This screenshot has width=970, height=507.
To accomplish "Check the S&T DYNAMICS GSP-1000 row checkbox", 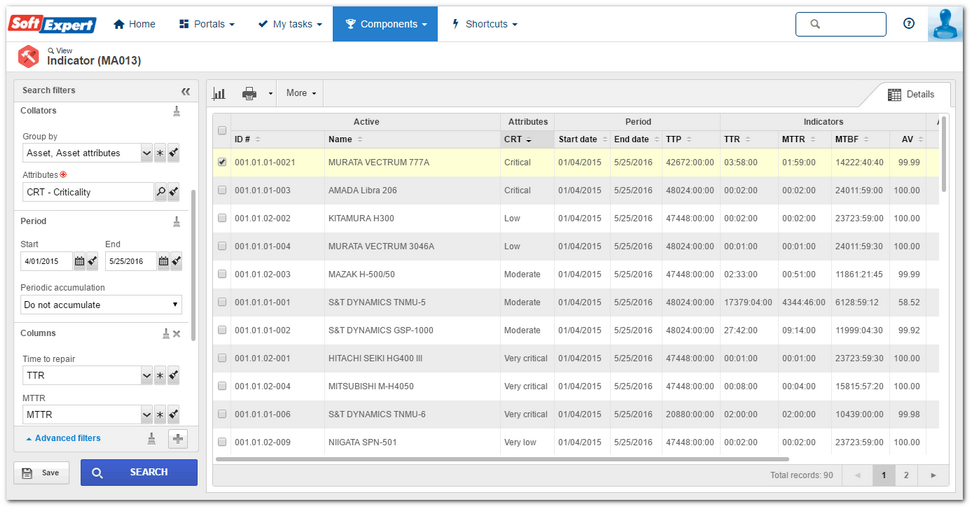I will pyautogui.click(x=222, y=330).
